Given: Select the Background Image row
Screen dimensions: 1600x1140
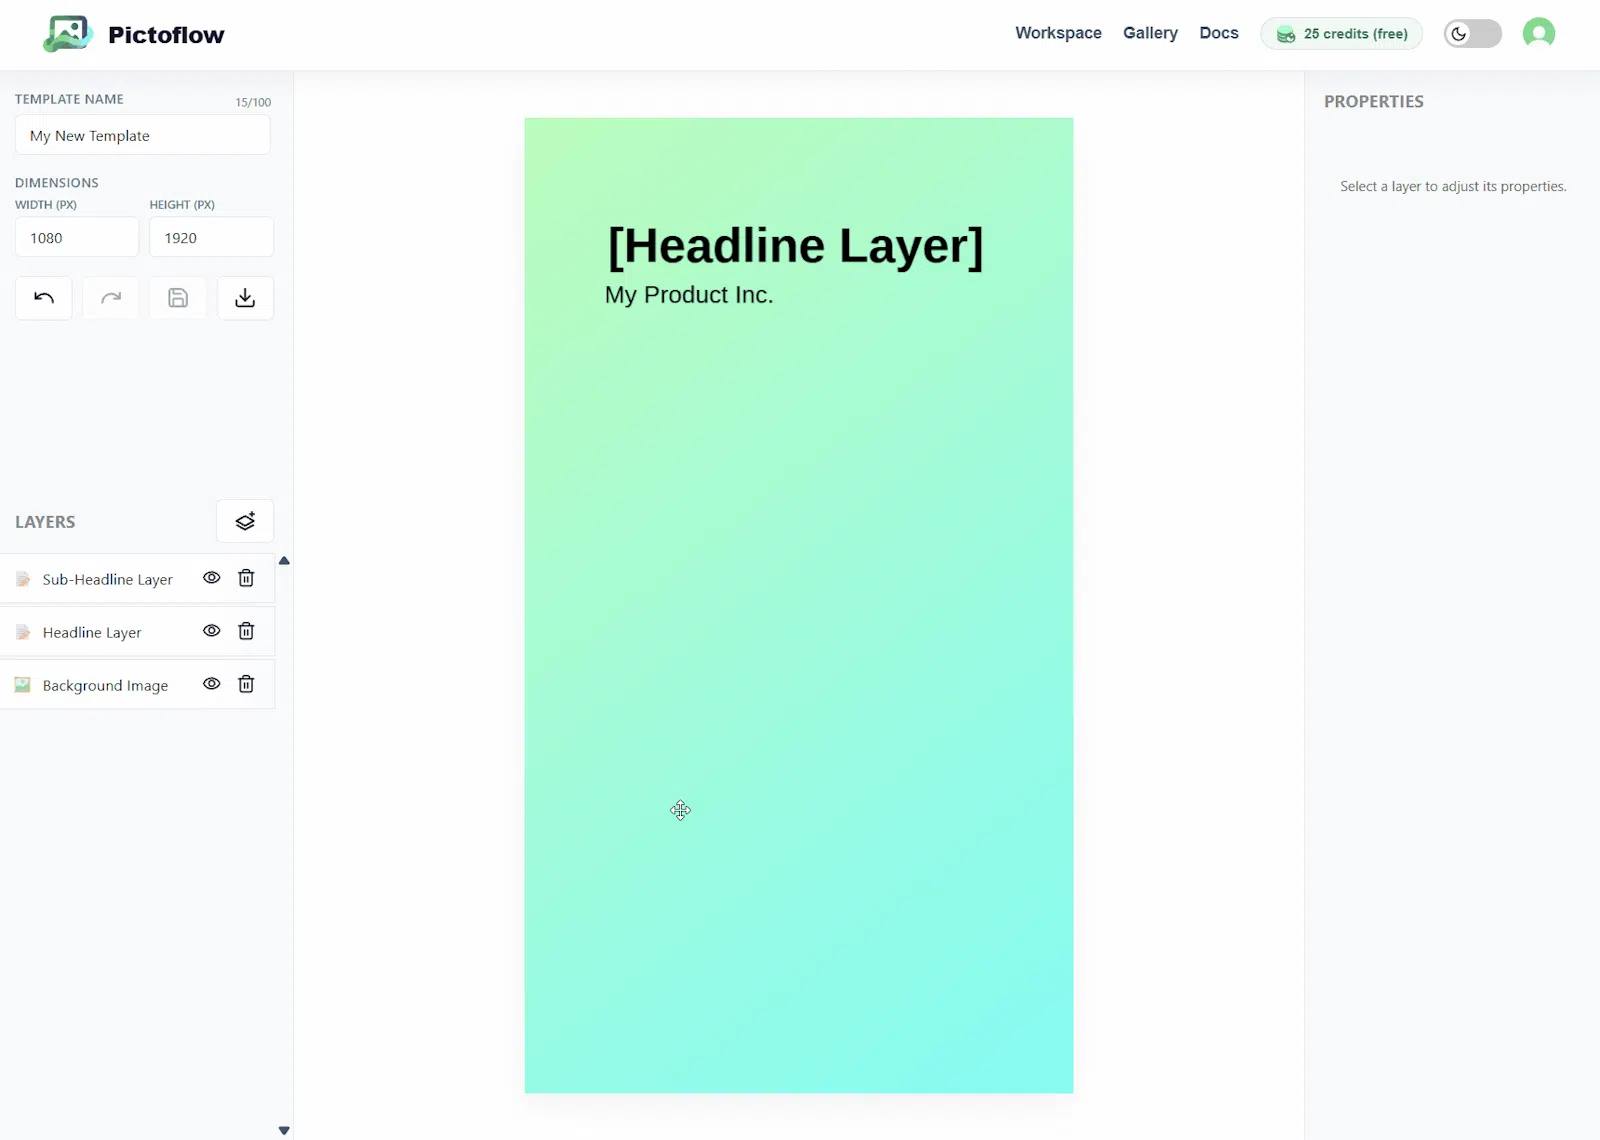Looking at the screenshot, I should coord(138,685).
